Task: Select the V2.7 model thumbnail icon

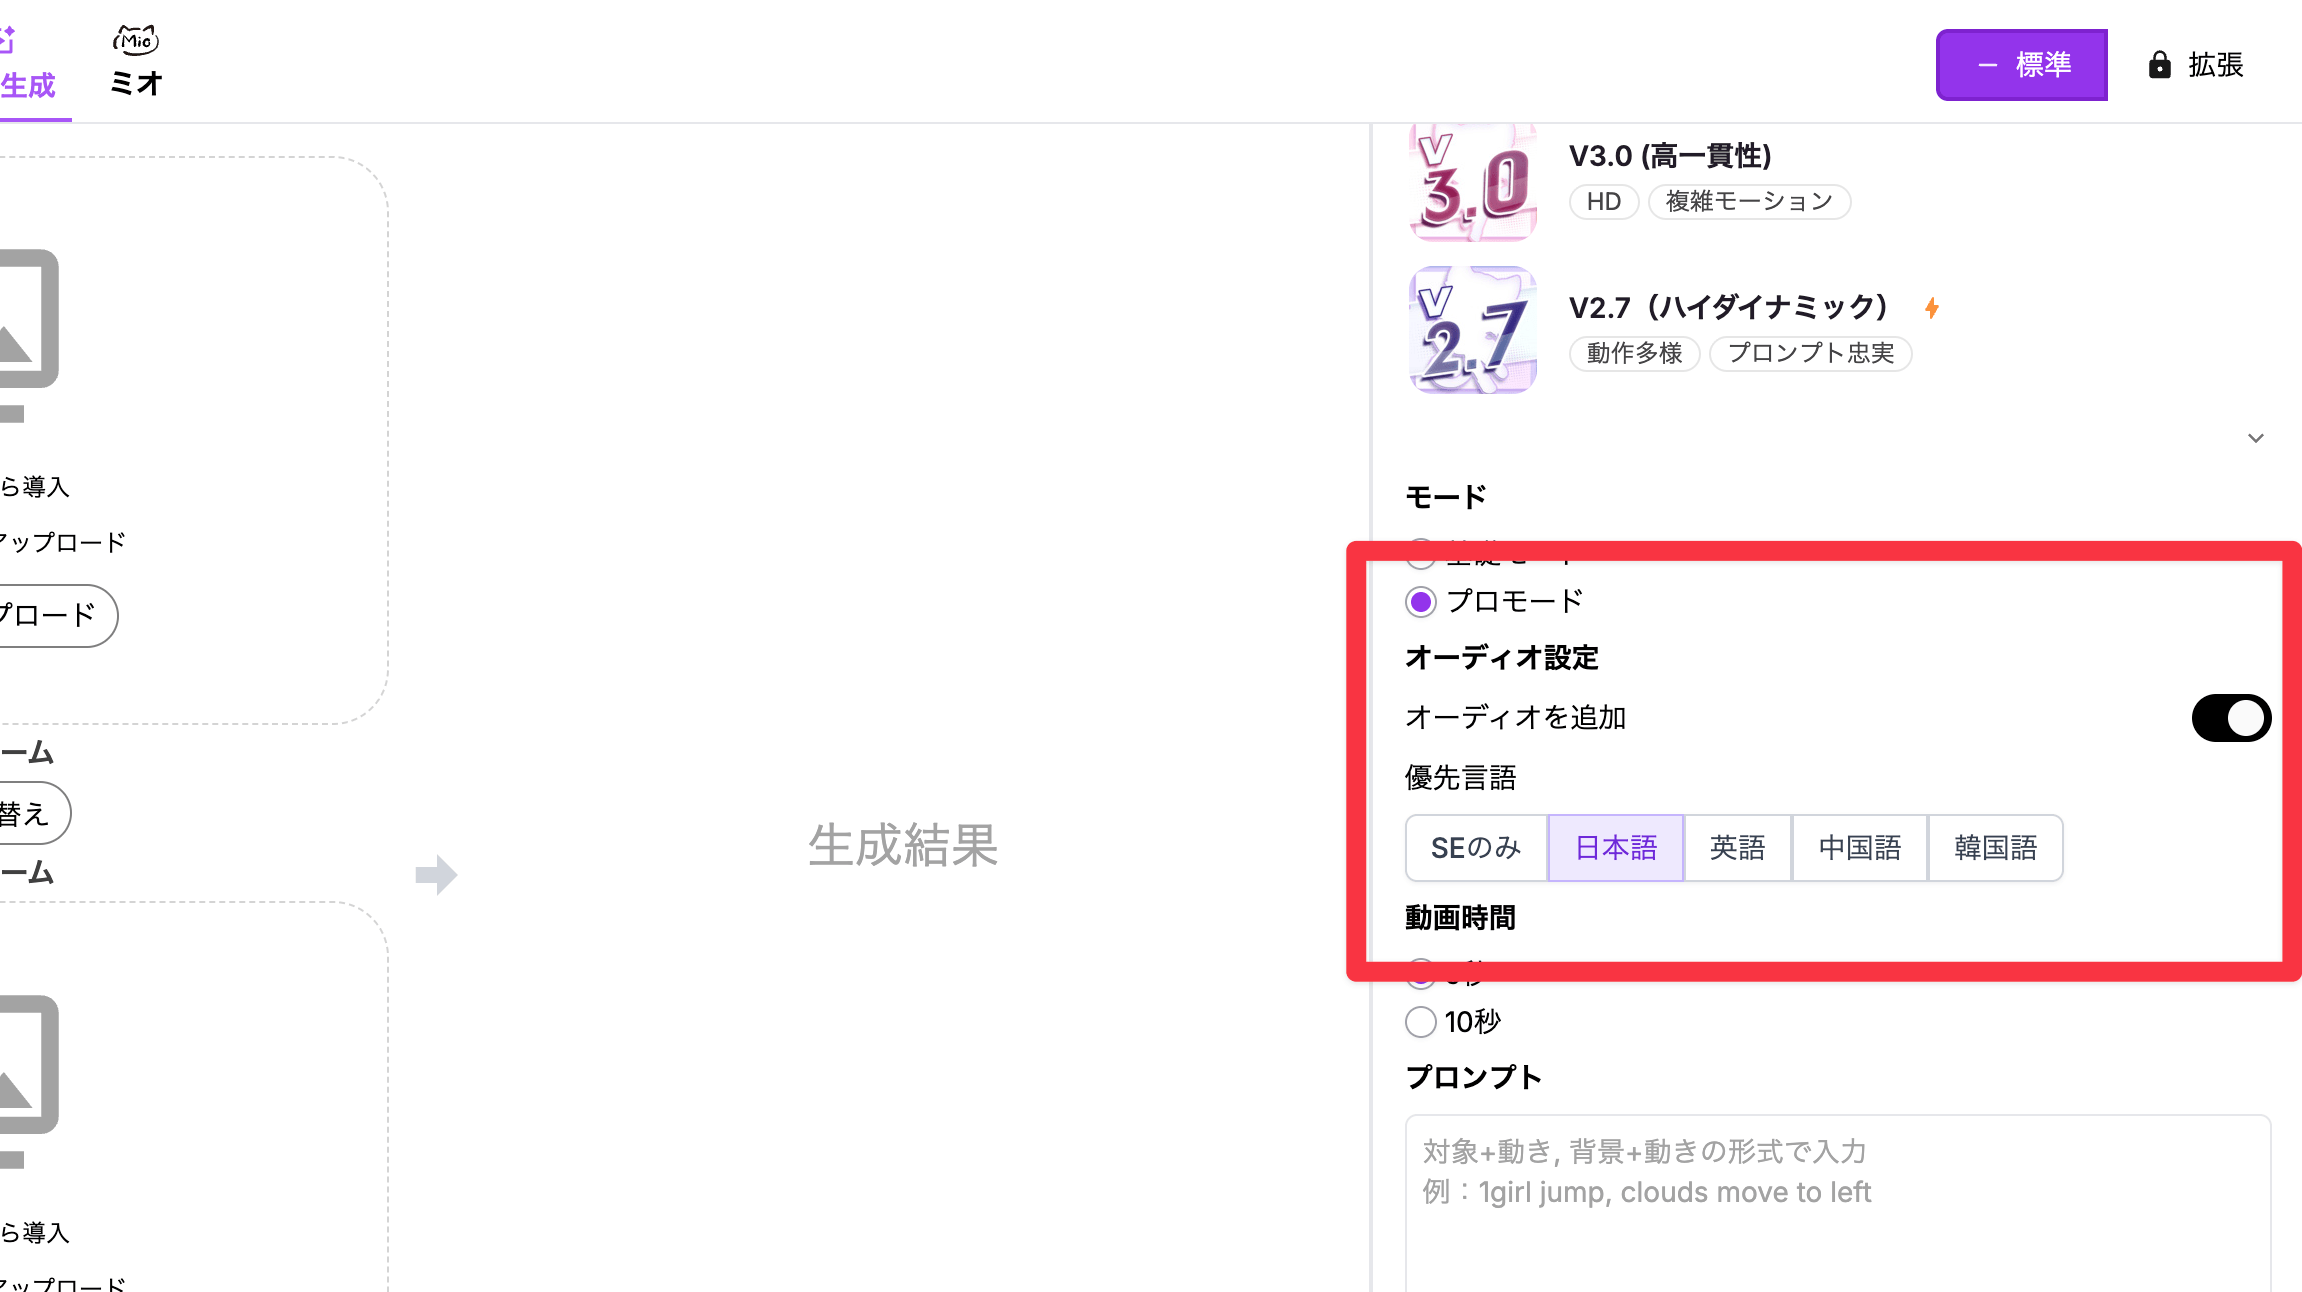Action: (x=1472, y=330)
